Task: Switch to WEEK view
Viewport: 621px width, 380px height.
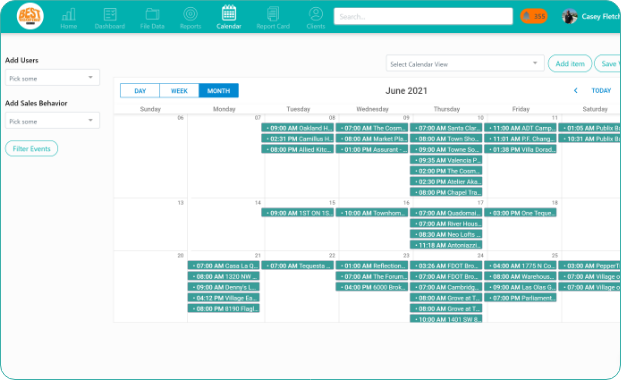Action: (x=179, y=91)
